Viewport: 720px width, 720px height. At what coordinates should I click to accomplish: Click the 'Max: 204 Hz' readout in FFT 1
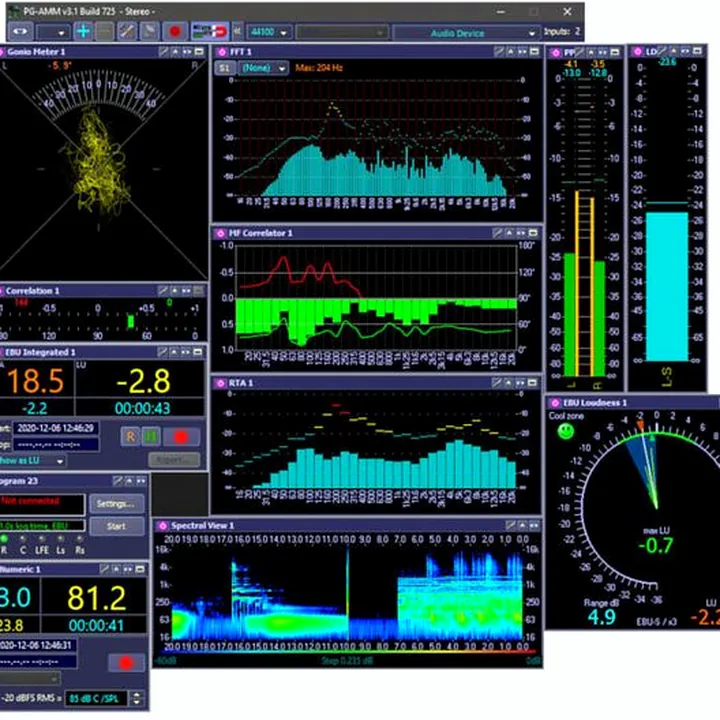(319, 68)
